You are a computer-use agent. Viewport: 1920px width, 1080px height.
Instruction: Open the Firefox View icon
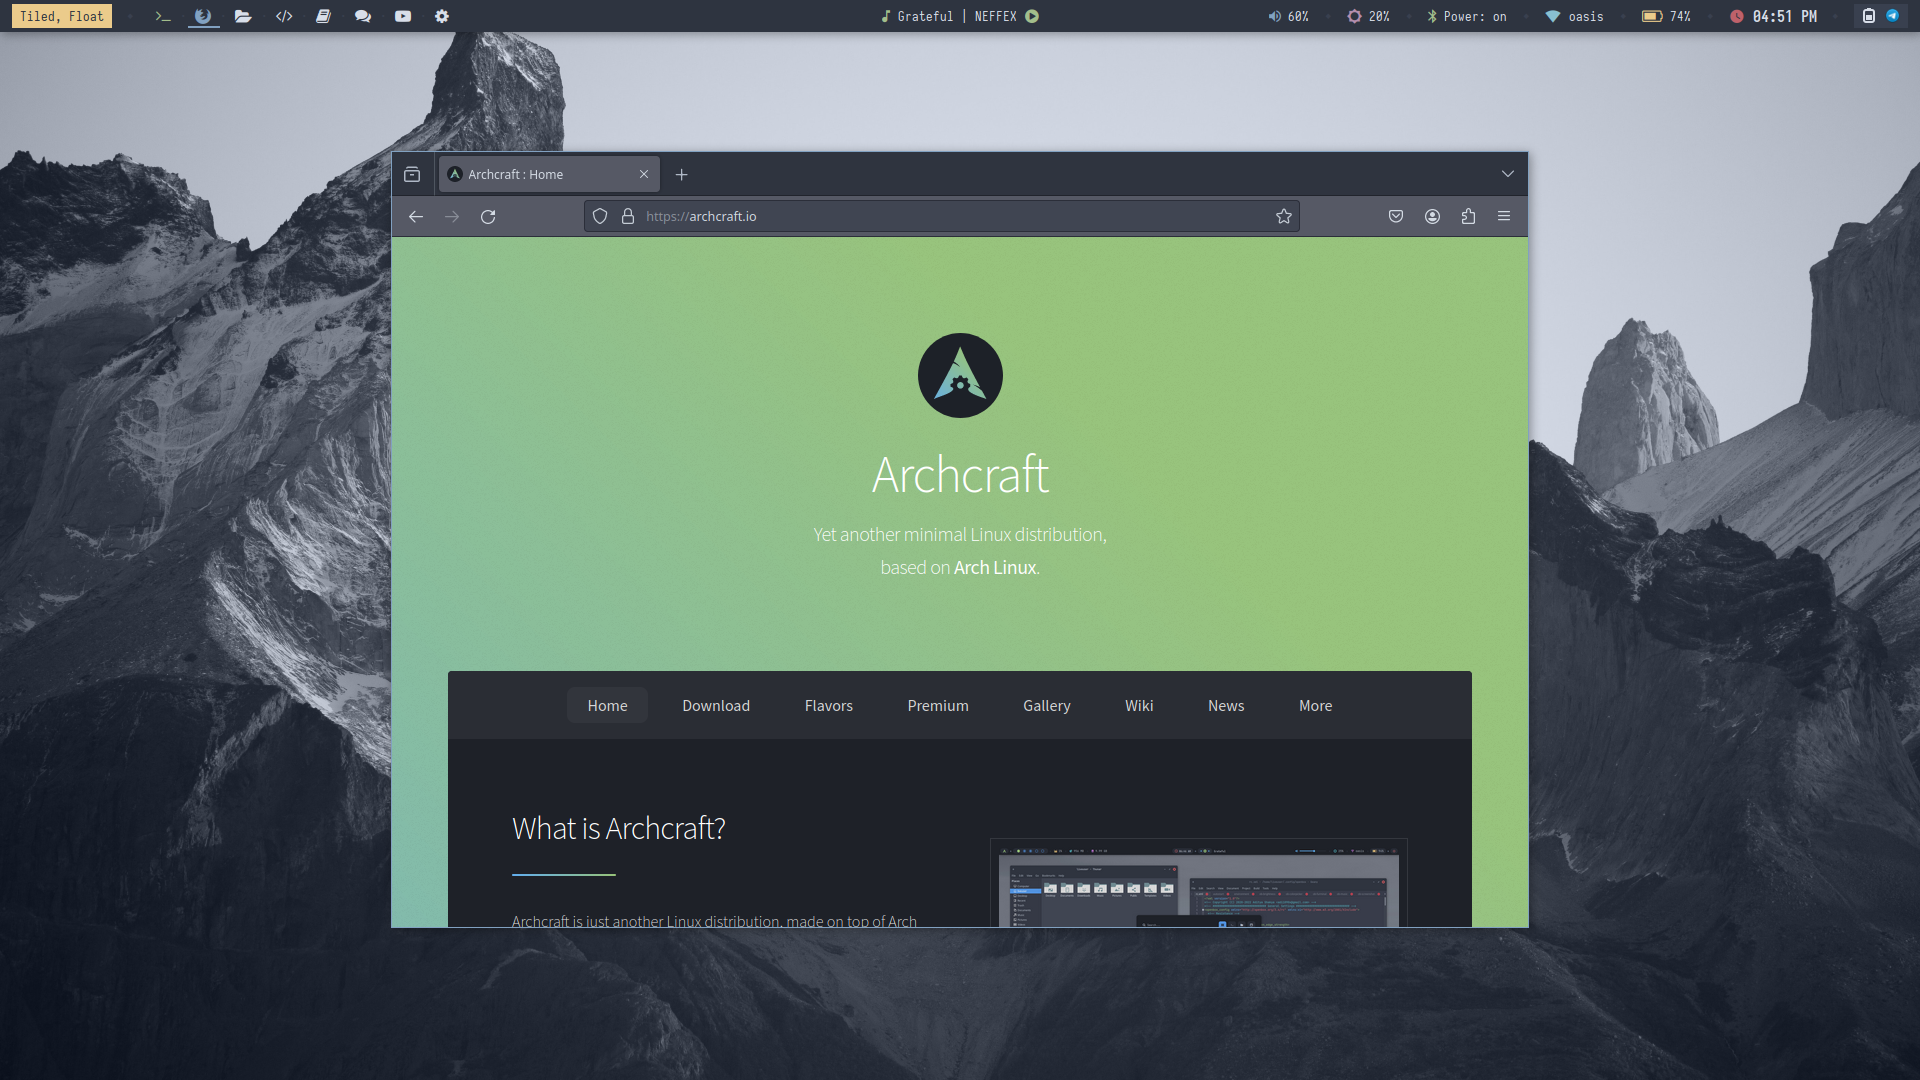tap(412, 174)
